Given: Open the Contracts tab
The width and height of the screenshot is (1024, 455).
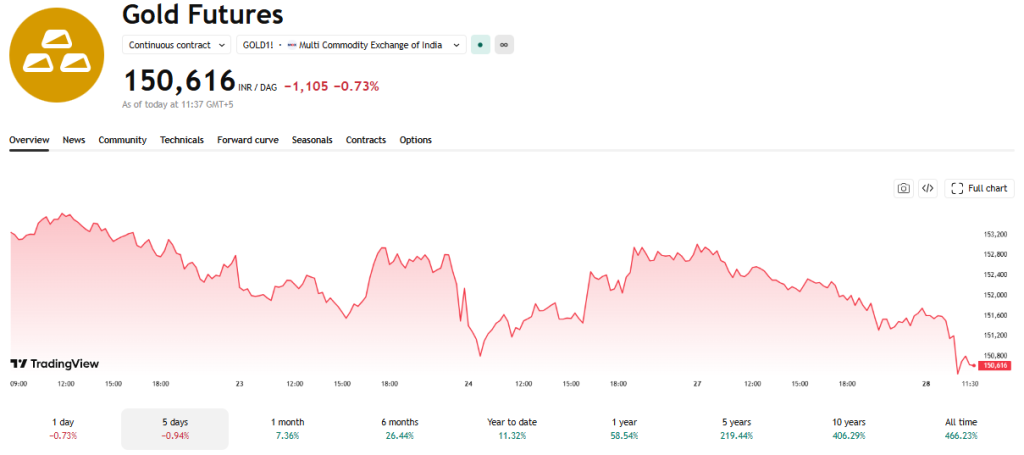Looking at the screenshot, I should click(366, 140).
